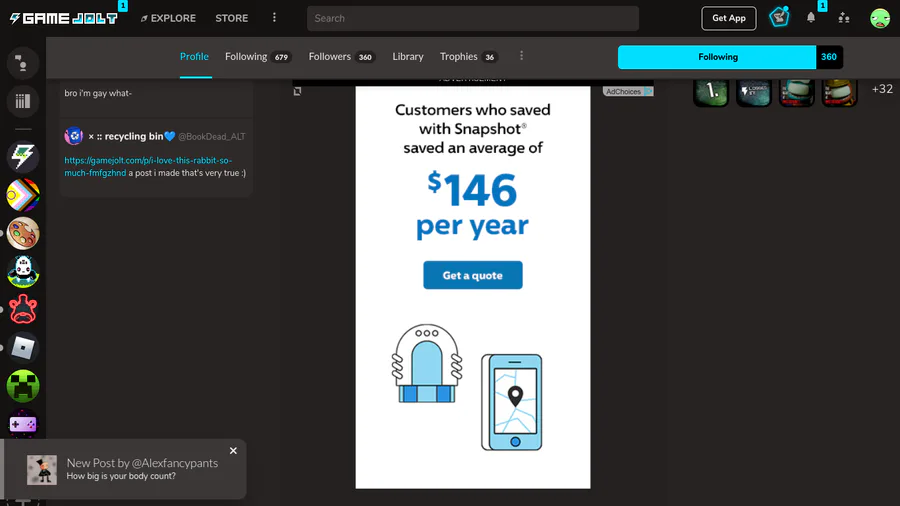Switch to the Following 679 tab
The image size is (900, 506).
tap(258, 57)
